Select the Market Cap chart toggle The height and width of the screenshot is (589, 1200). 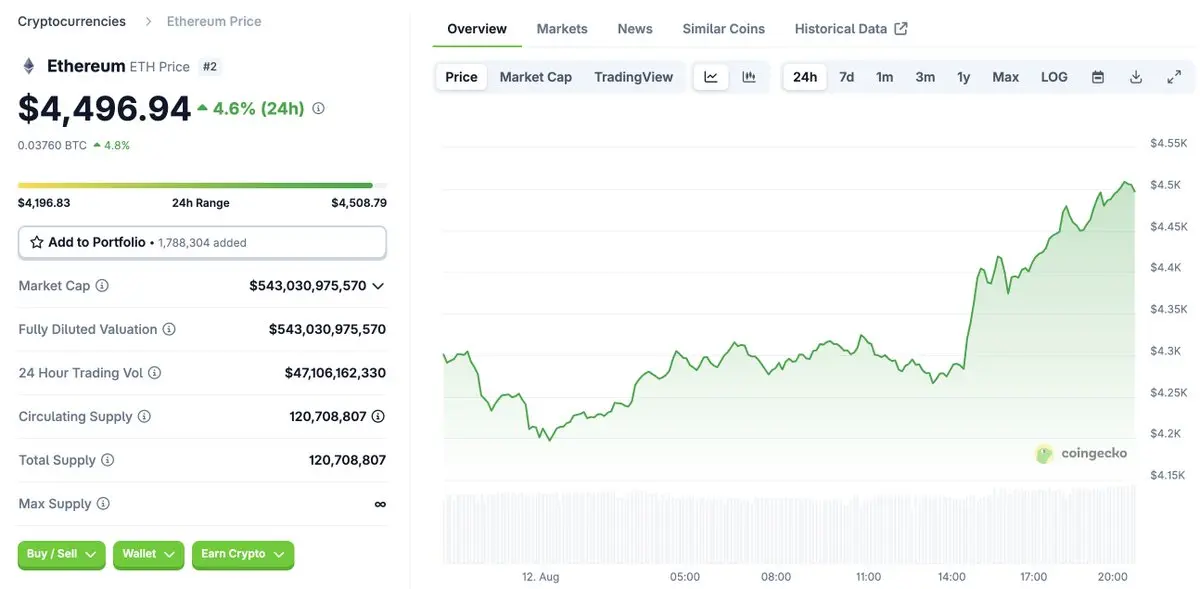point(536,77)
